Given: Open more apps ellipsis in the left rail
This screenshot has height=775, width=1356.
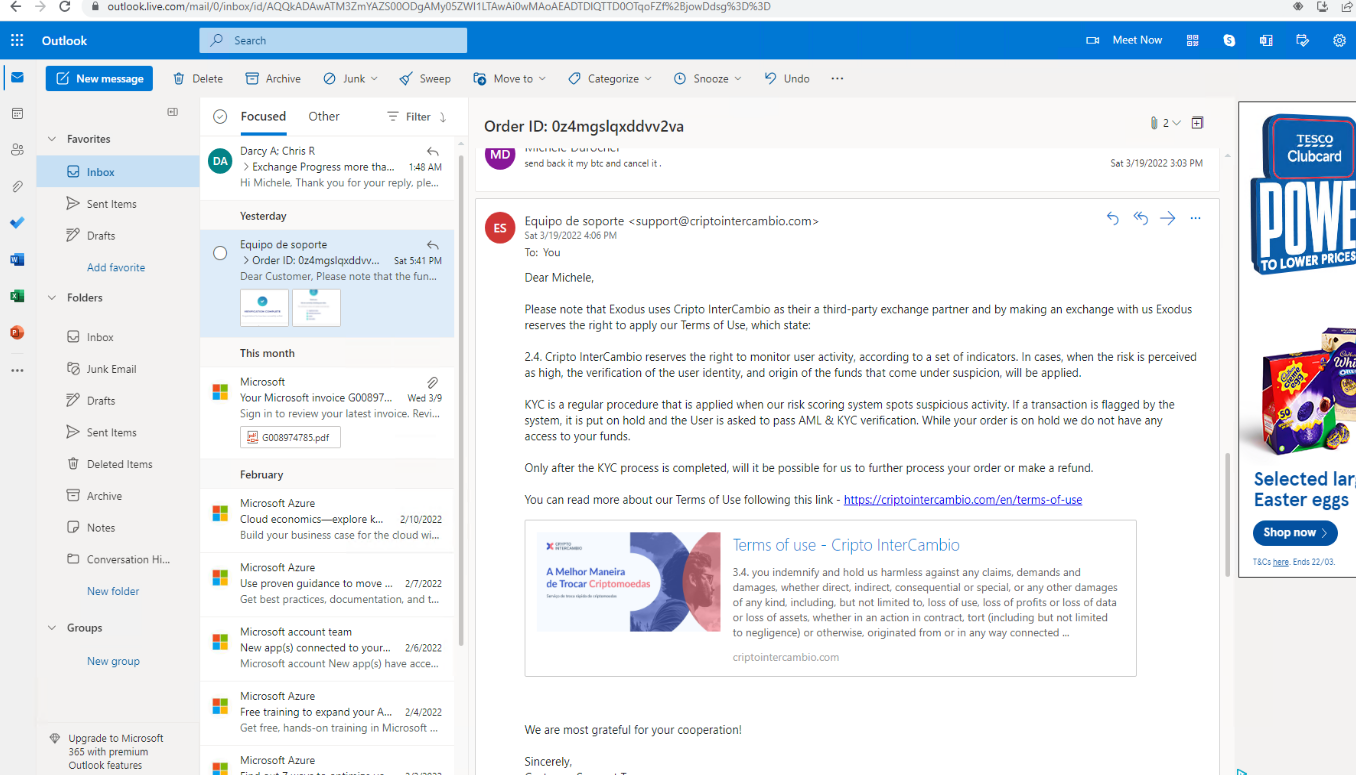Looking at the screenshot, I should (x=17, y=370).
